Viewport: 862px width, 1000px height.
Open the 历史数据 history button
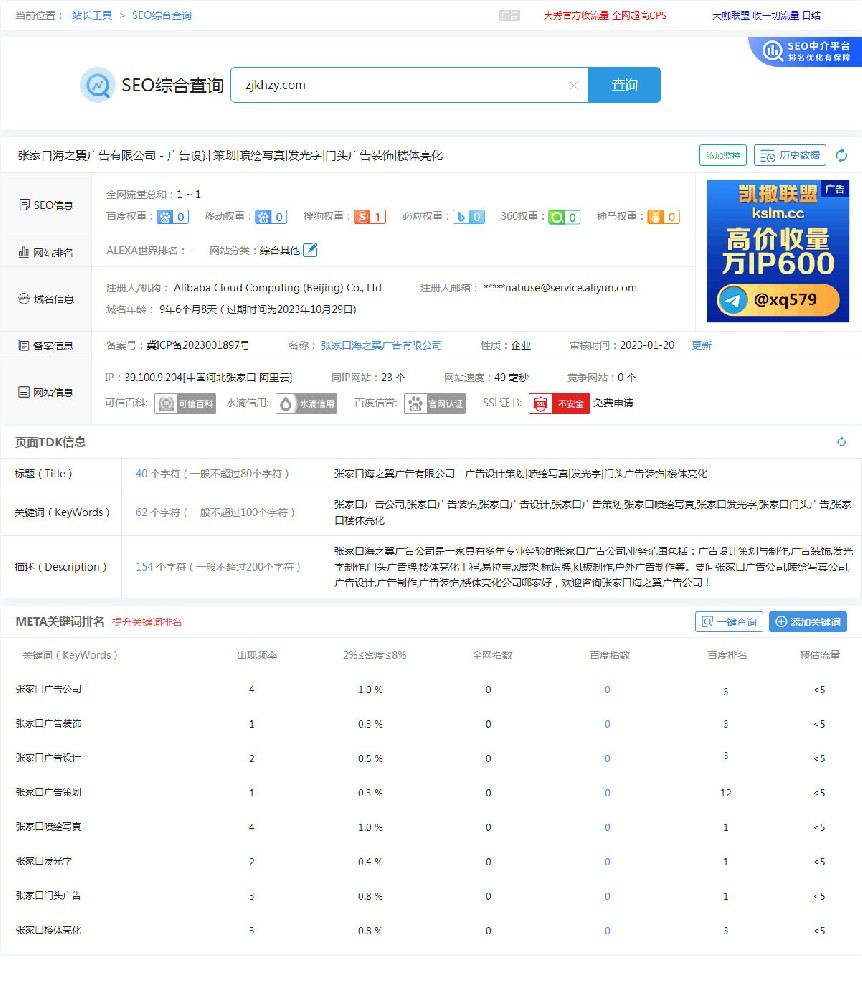(789, 155)
